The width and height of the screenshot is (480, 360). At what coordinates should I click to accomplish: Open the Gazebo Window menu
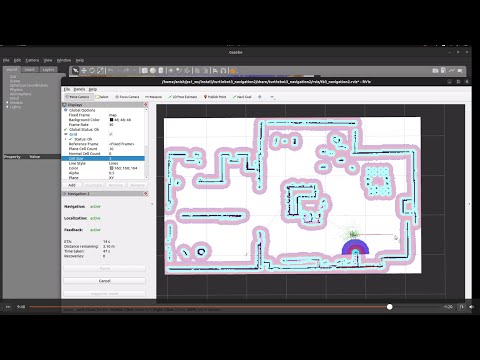point(64,60)
